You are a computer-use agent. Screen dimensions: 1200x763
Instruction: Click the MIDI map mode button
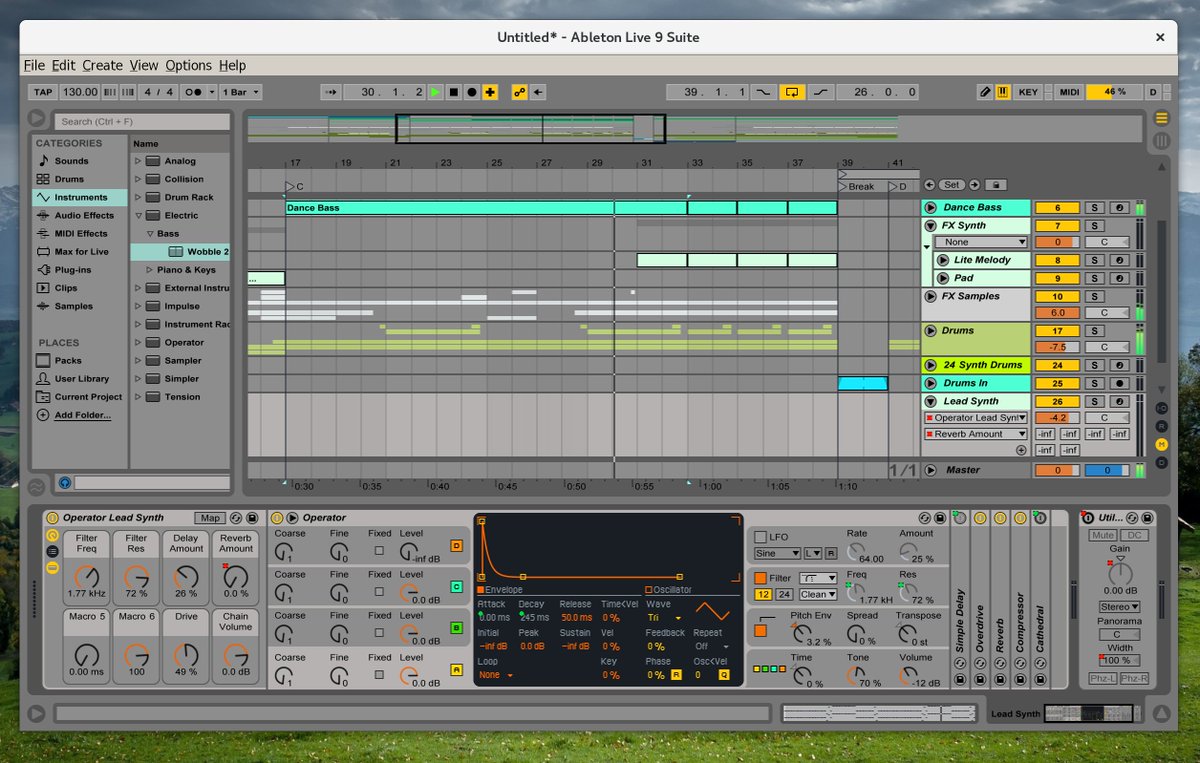(x=1069, y=92)
